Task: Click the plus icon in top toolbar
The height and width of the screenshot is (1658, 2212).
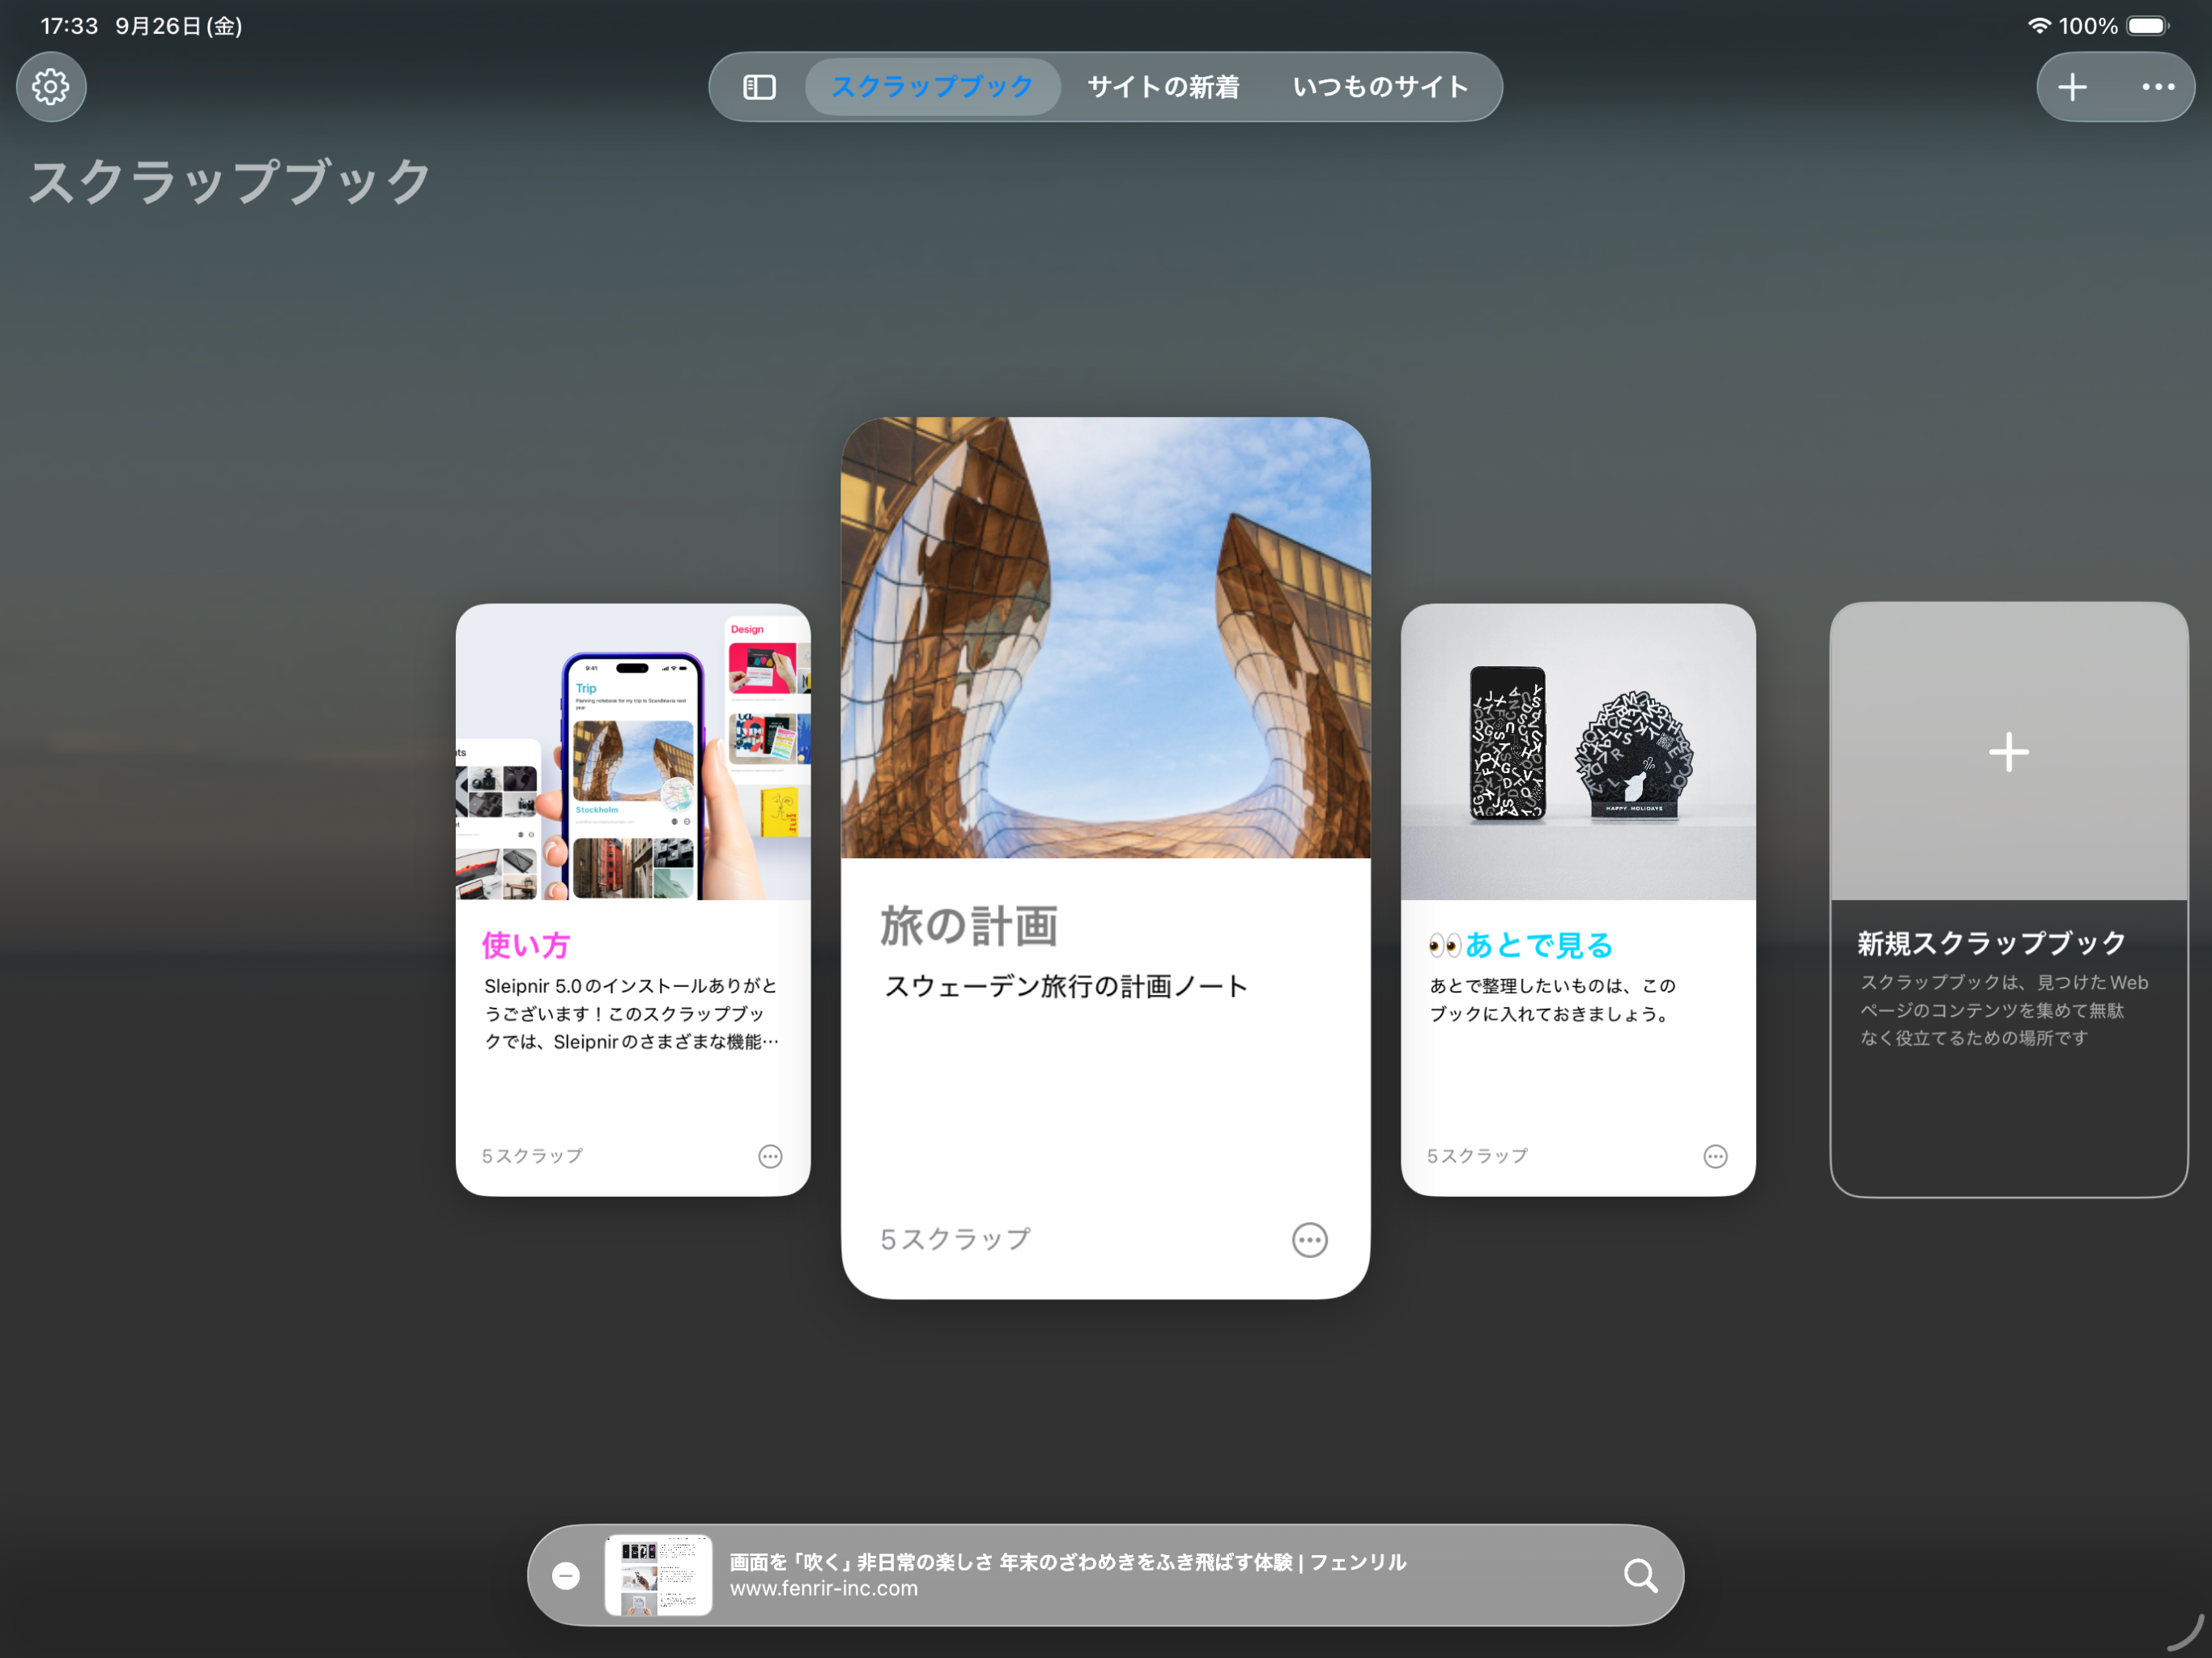Action: point(2072,87)
